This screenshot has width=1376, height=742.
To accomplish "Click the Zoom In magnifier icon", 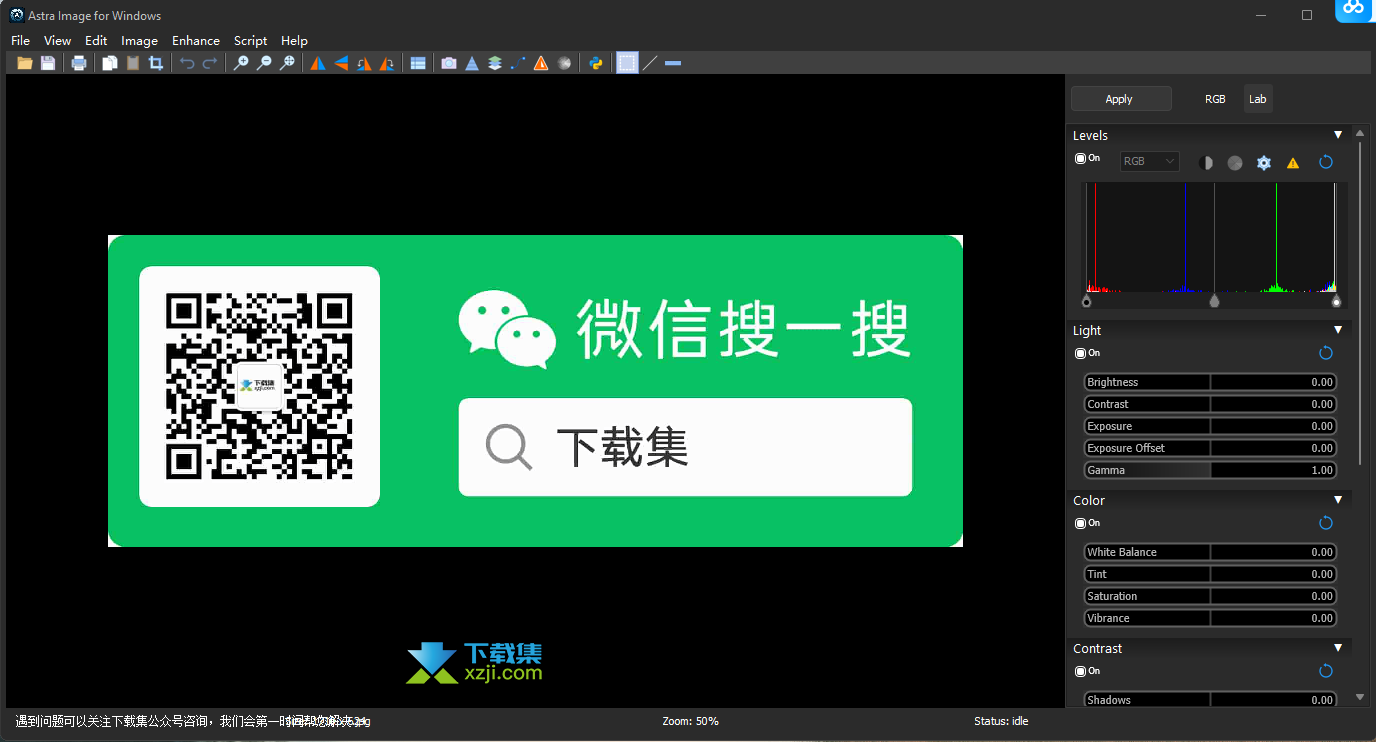I will click(x=241, y=63).
